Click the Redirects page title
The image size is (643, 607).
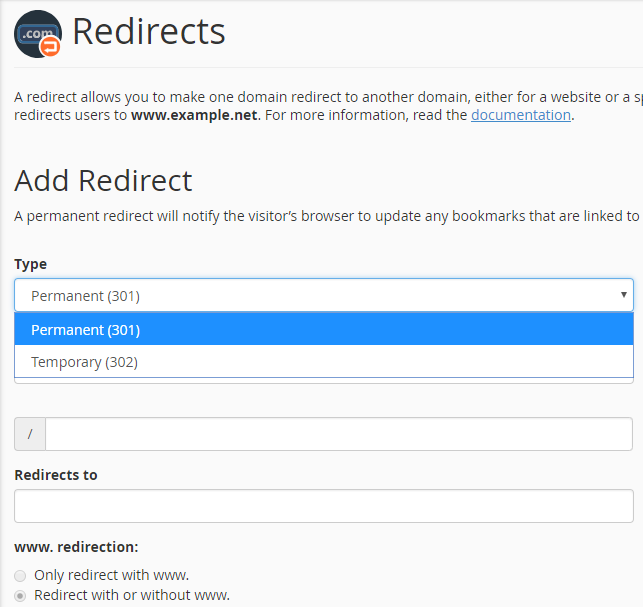(x=149, y=32)
